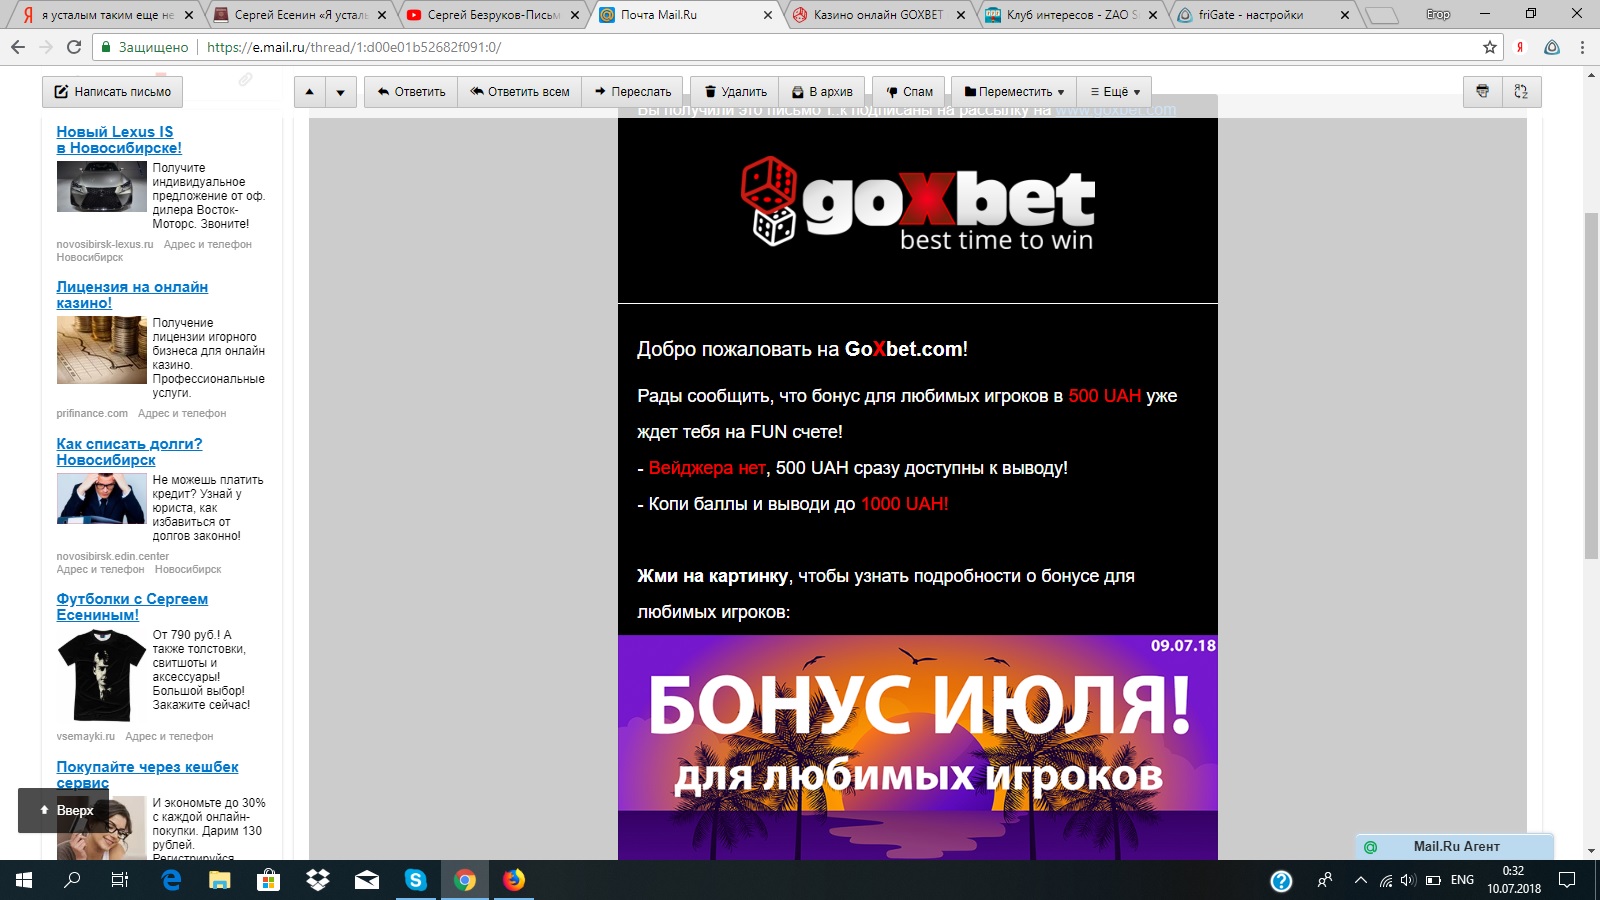This screenshot has height=900, width=1600.
Task: Open Firefox from taskbar
Action: pos(514,880)
